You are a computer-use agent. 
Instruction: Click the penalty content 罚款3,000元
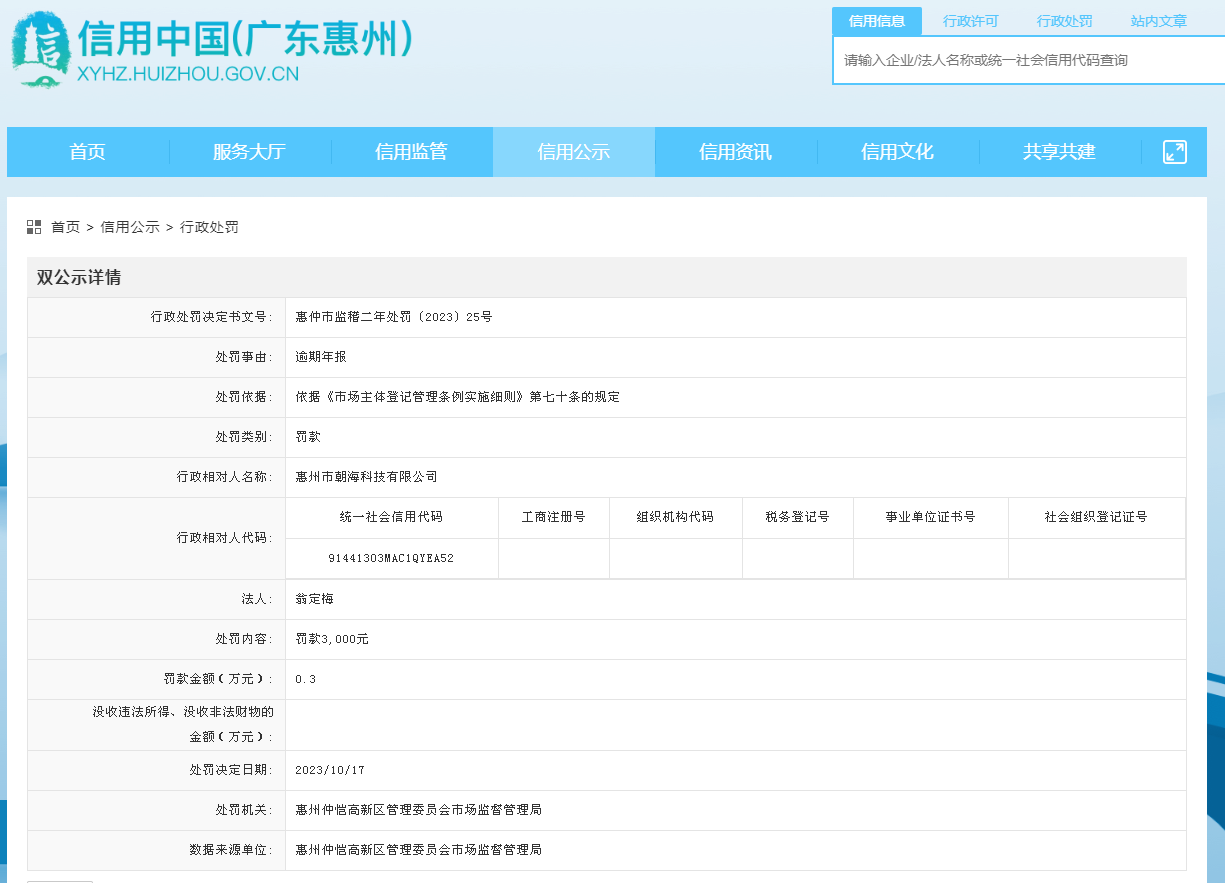coord(332,639)
